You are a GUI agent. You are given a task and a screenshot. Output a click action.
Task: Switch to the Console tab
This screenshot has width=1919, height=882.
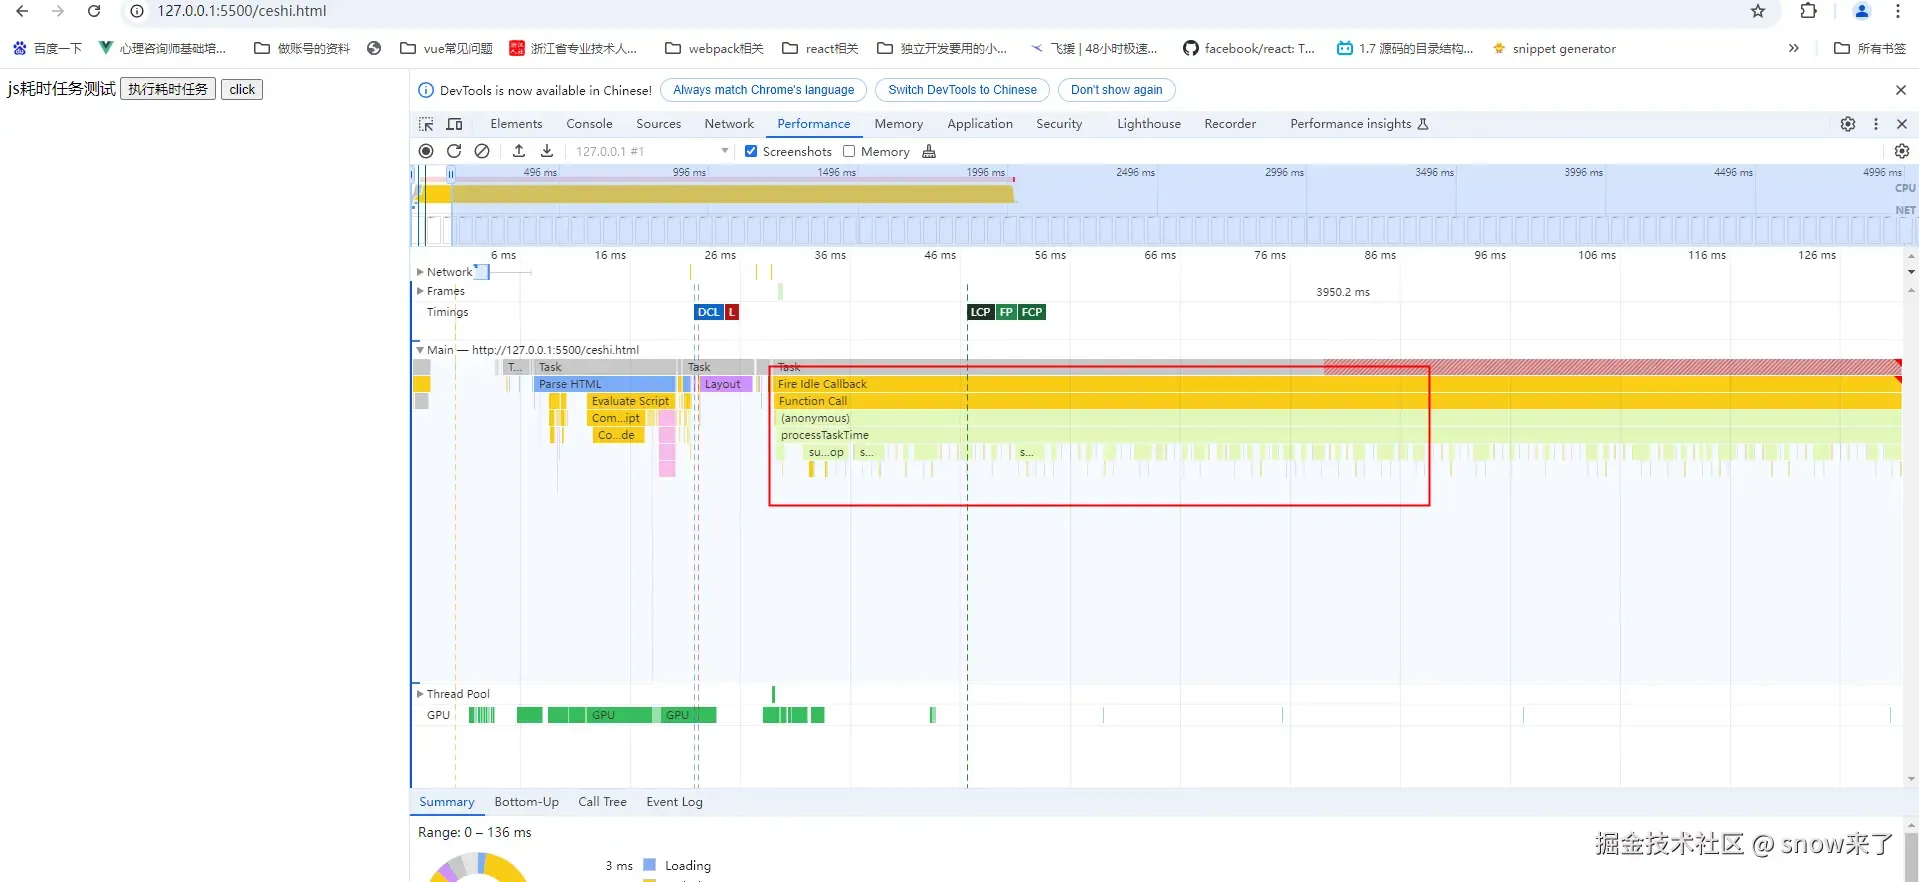pyautogui.click(x=589, y=124)
